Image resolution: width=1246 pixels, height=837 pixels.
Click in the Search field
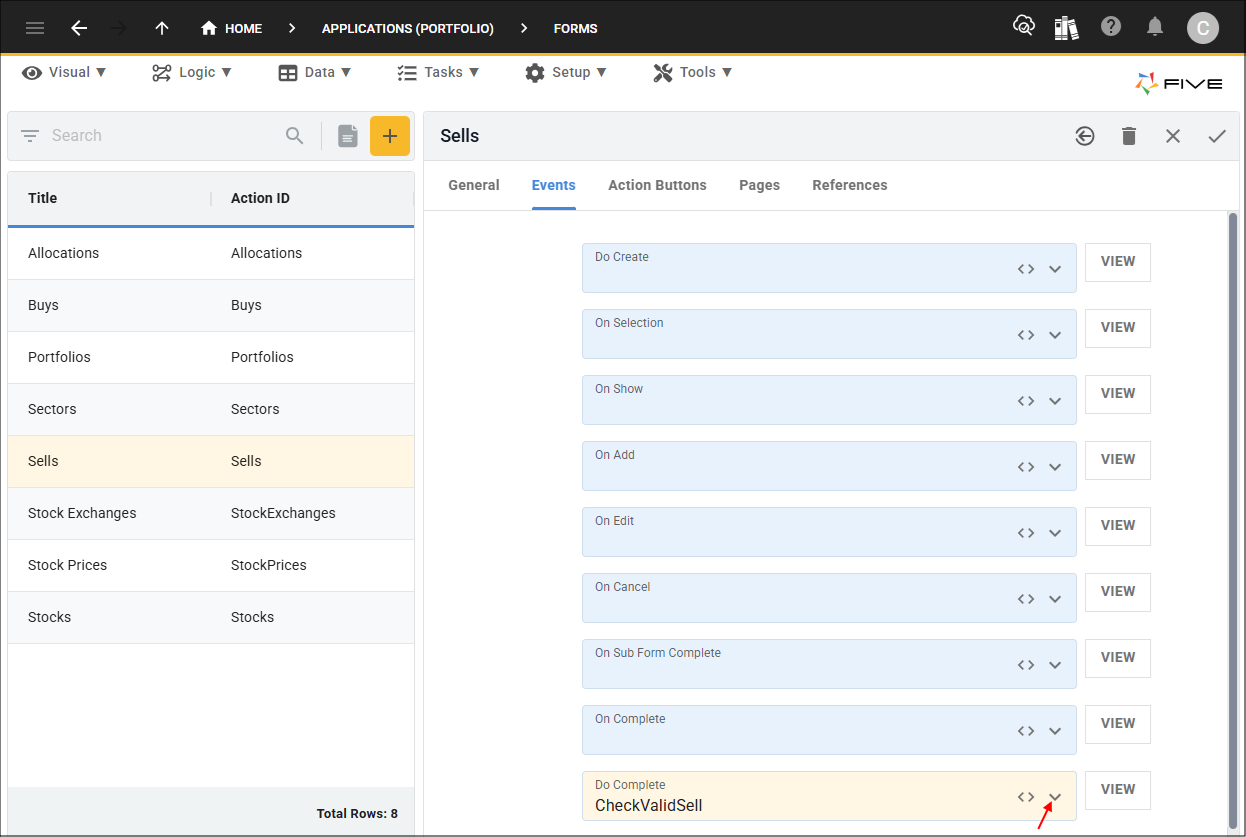tap(165, 136)
